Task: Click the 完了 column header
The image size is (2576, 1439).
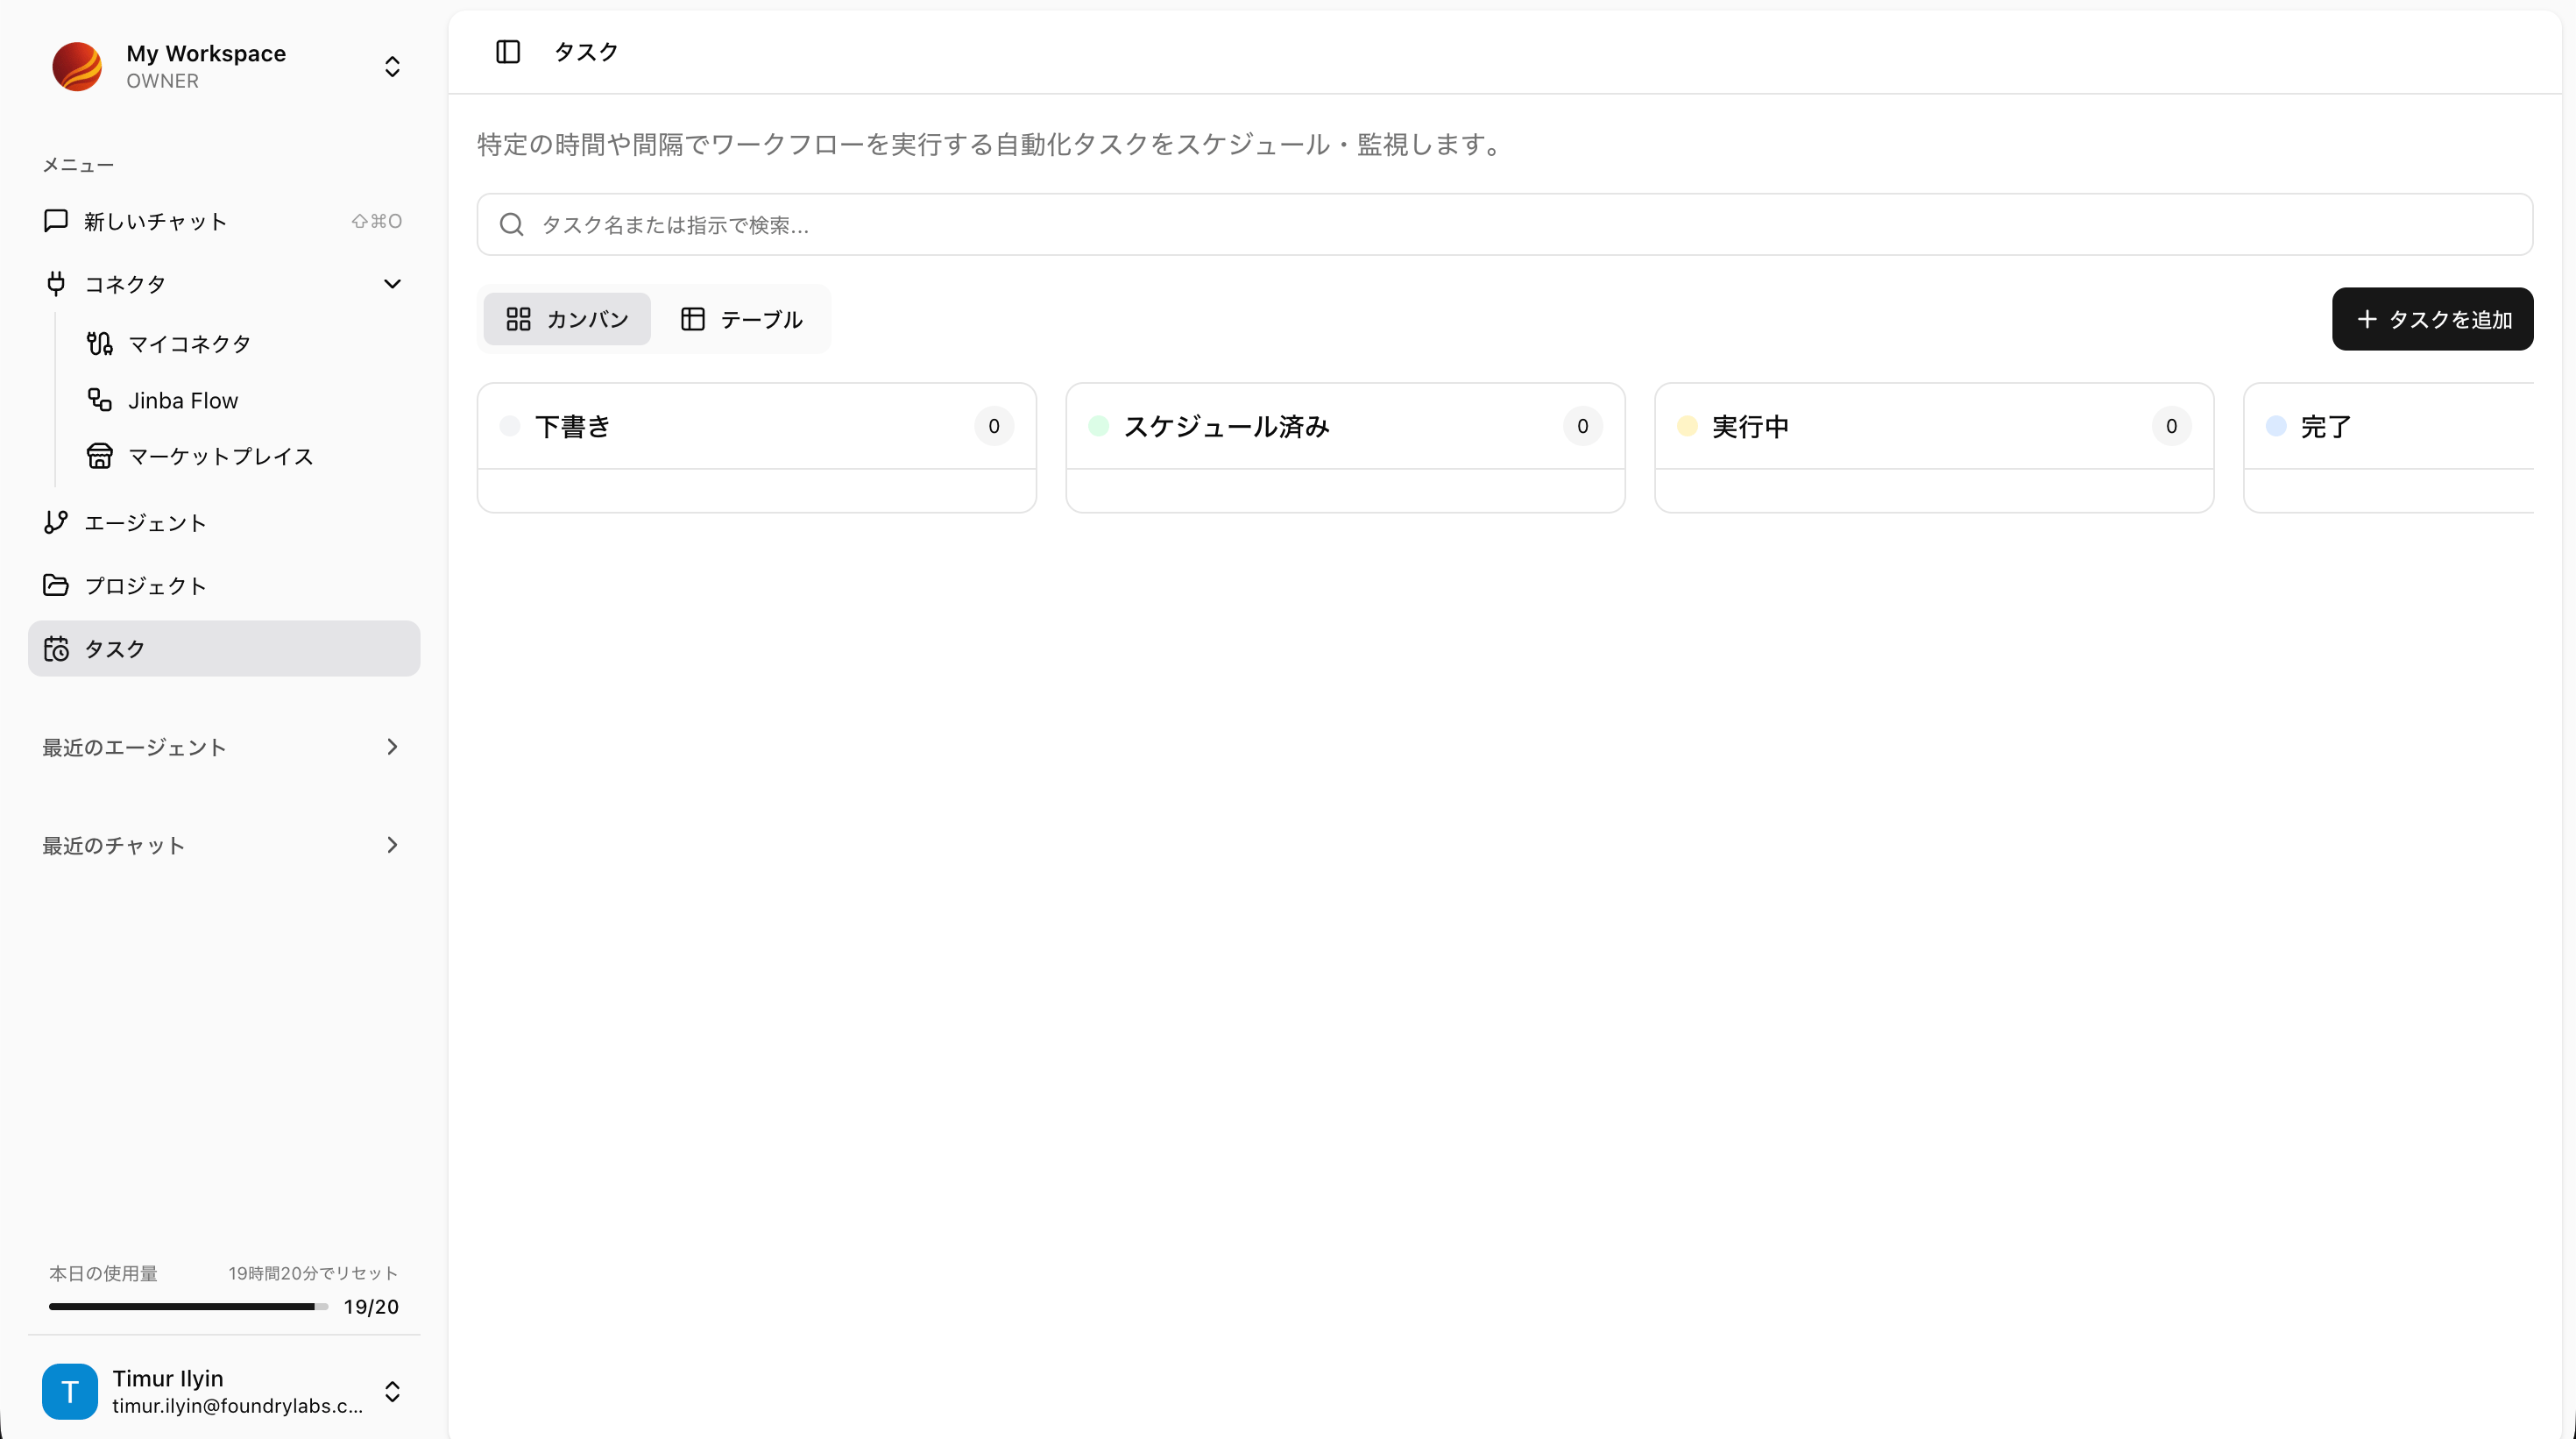Action: [x=2389, y=426]
